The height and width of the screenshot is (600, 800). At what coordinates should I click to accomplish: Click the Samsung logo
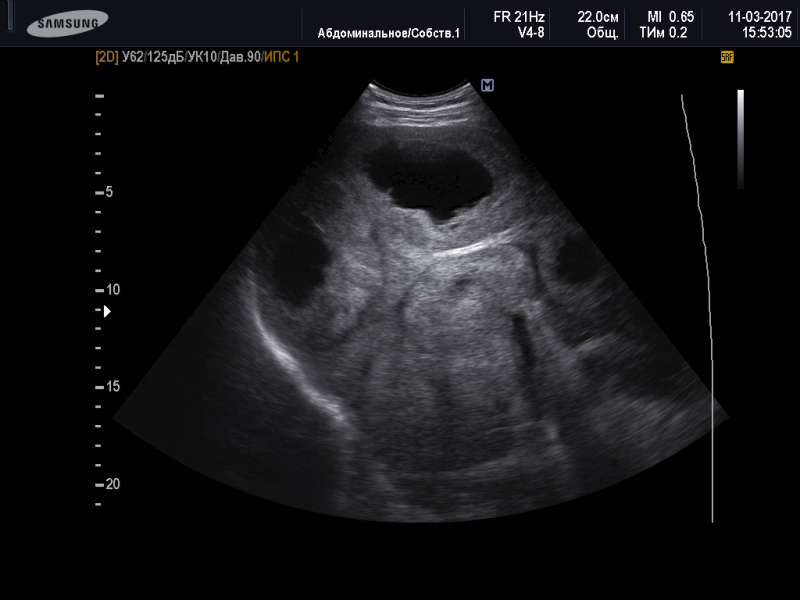click(x=67, y=23)
